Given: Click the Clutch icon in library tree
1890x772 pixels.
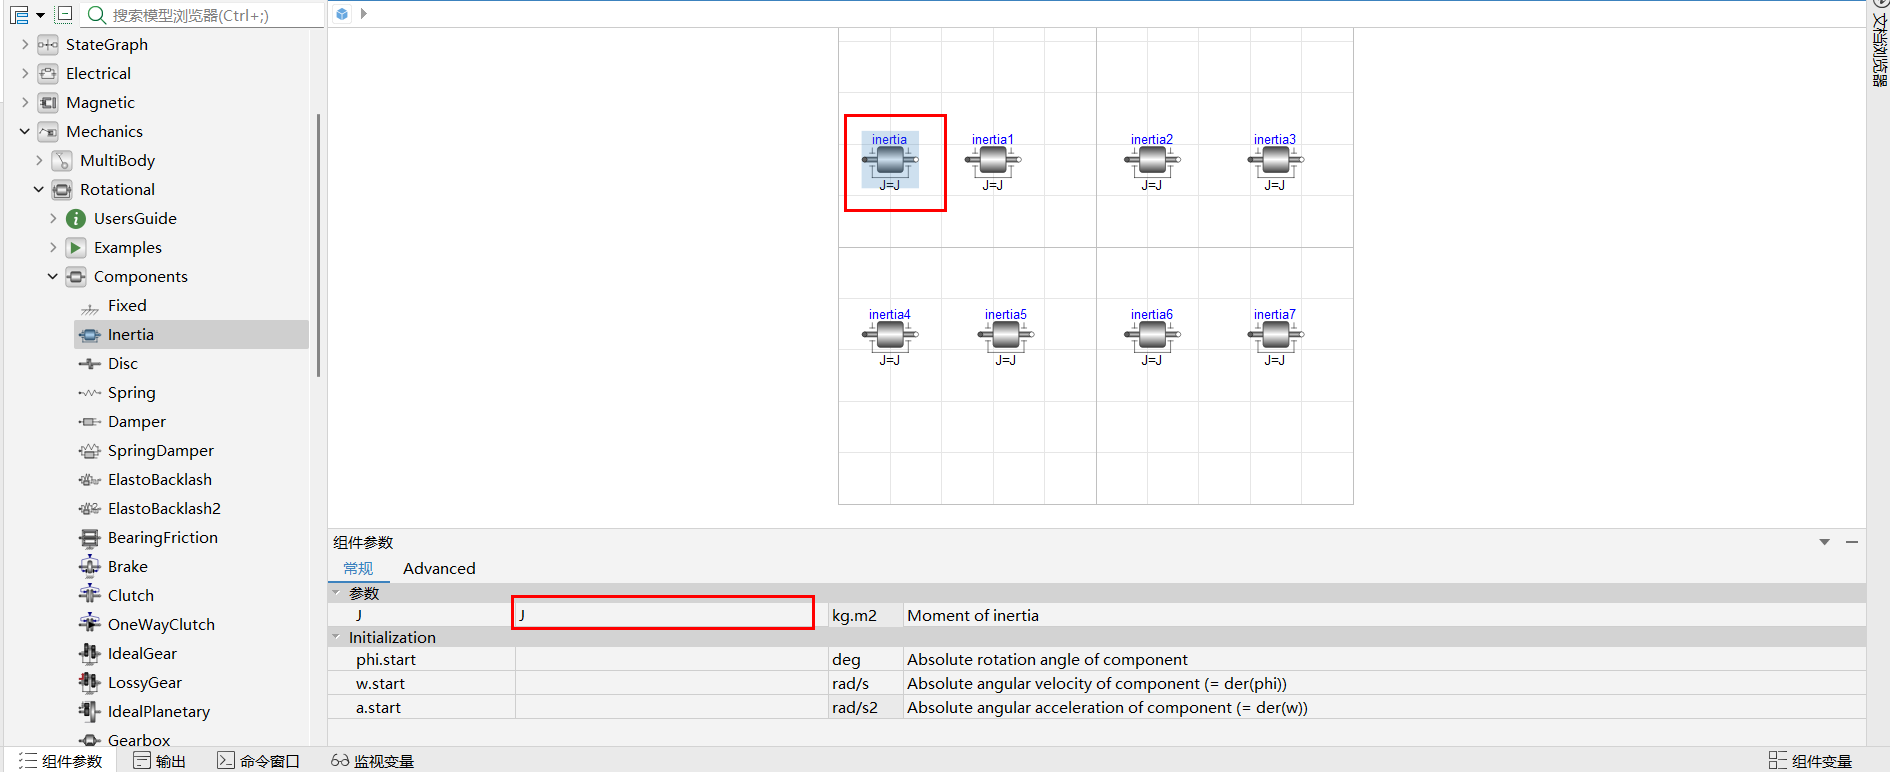Looking at the screenshot, I should [x=90, y=595].
